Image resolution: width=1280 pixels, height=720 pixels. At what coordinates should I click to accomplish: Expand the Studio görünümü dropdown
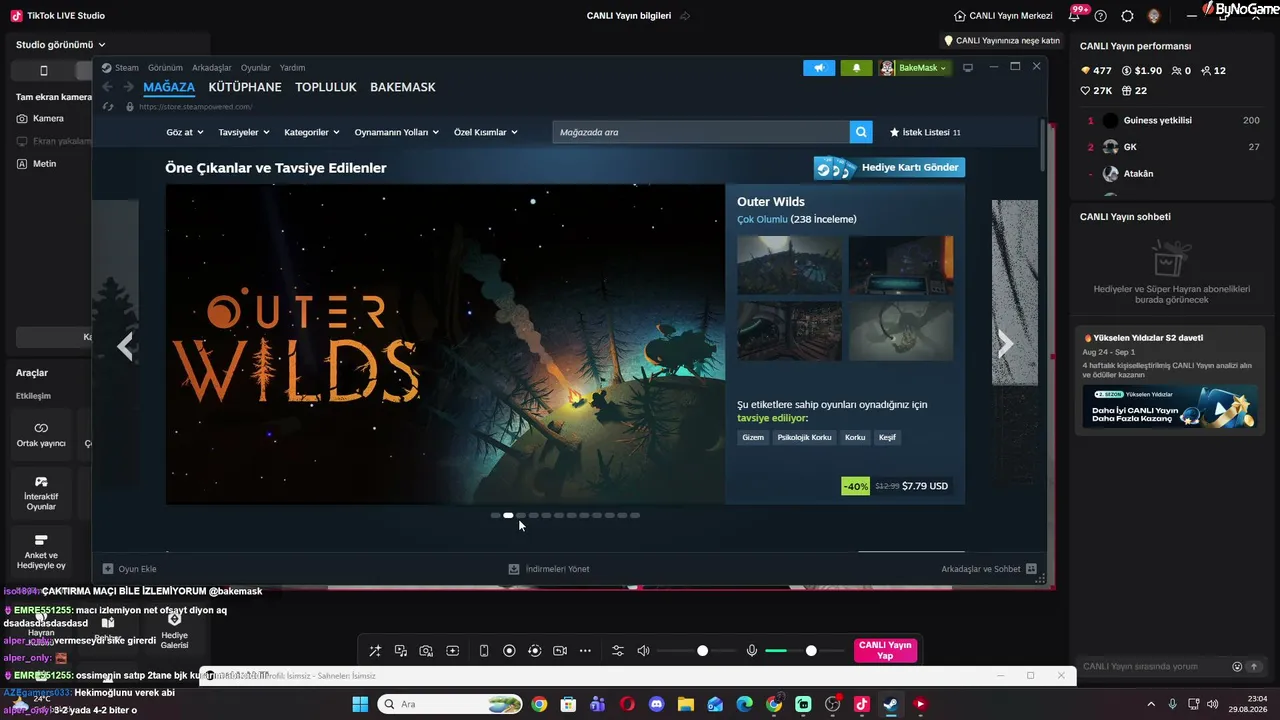tap(61, 45)
